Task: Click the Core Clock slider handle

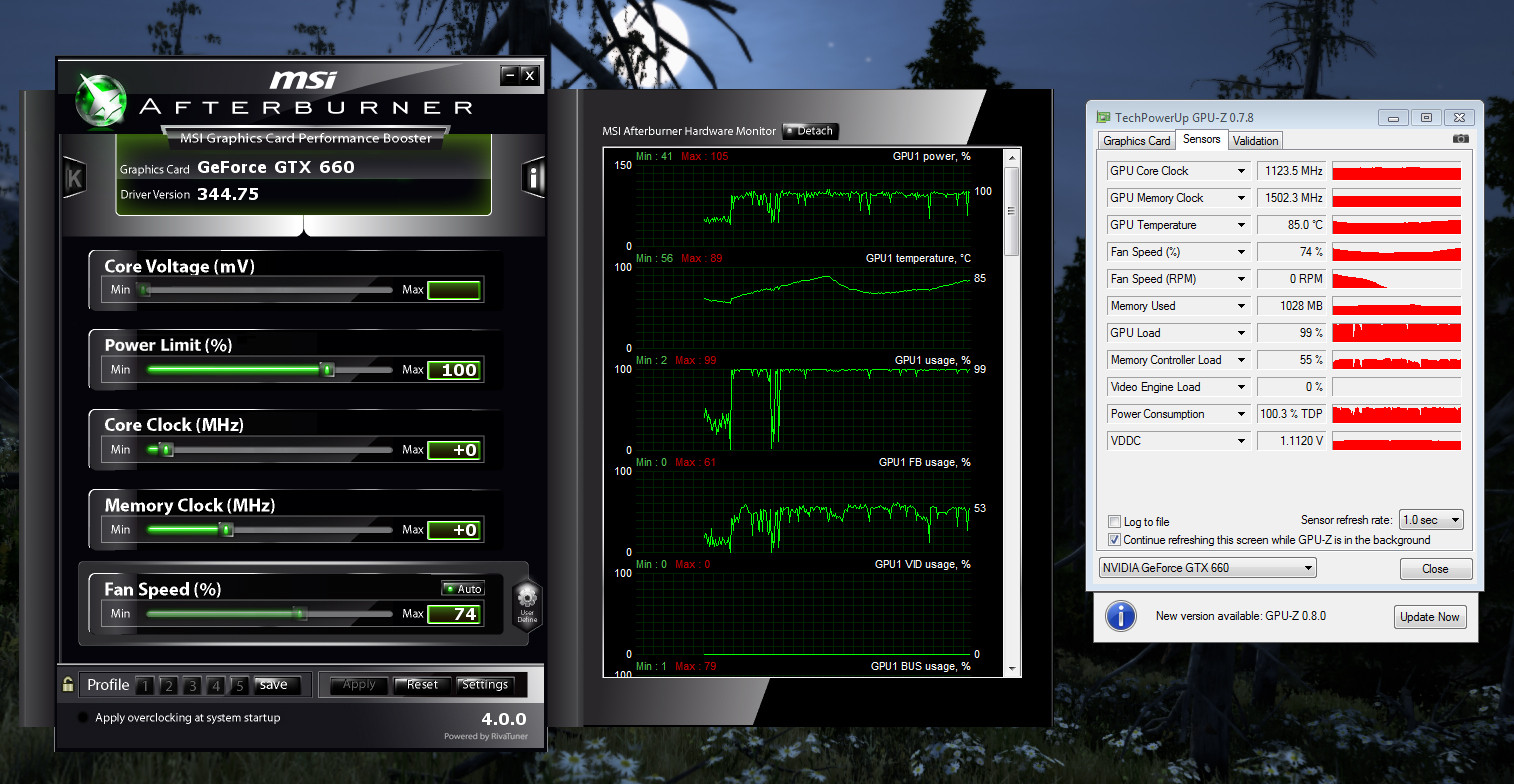Action: click(x=167, y=450)
